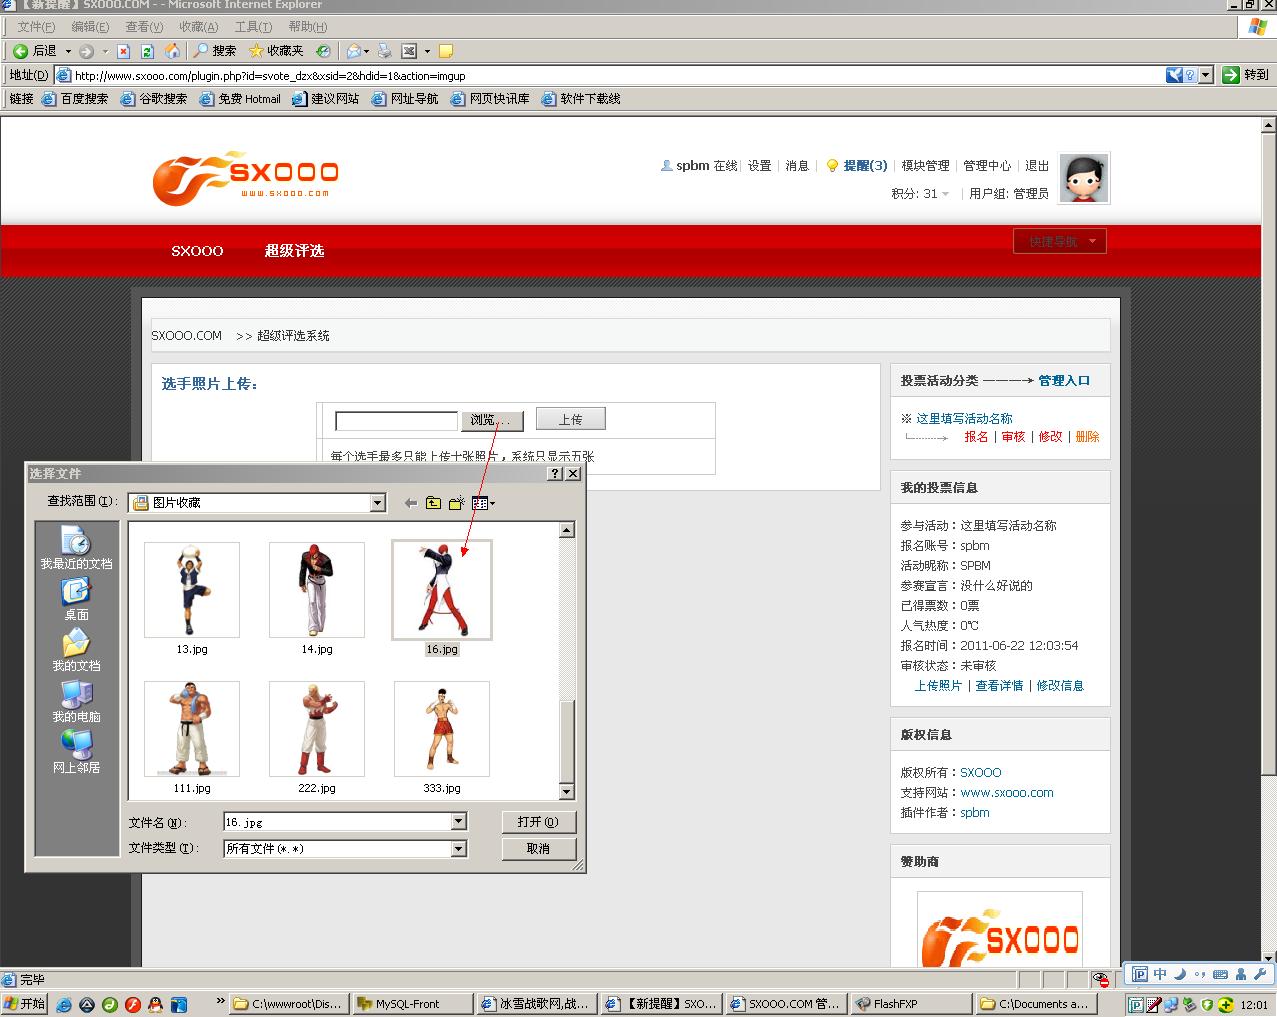This screenshot has height=1017, width=1277.
Task: Click the file dialog help question-mark button
Action: point(556,474)
